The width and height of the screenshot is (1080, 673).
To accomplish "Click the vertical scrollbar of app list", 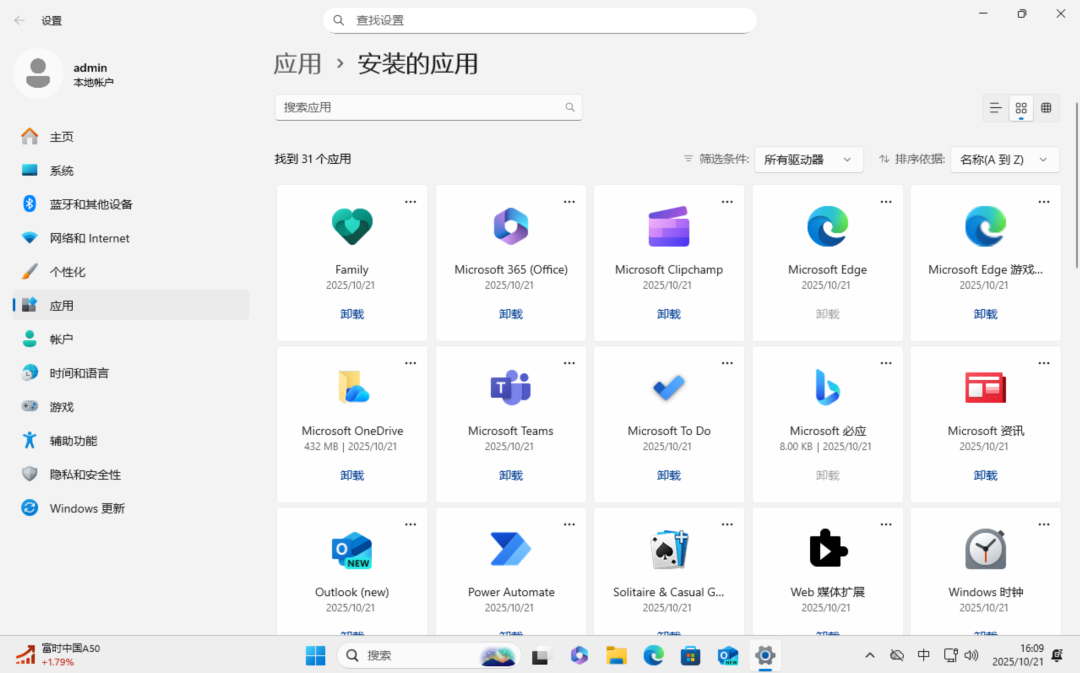I will pos(1076,185).
